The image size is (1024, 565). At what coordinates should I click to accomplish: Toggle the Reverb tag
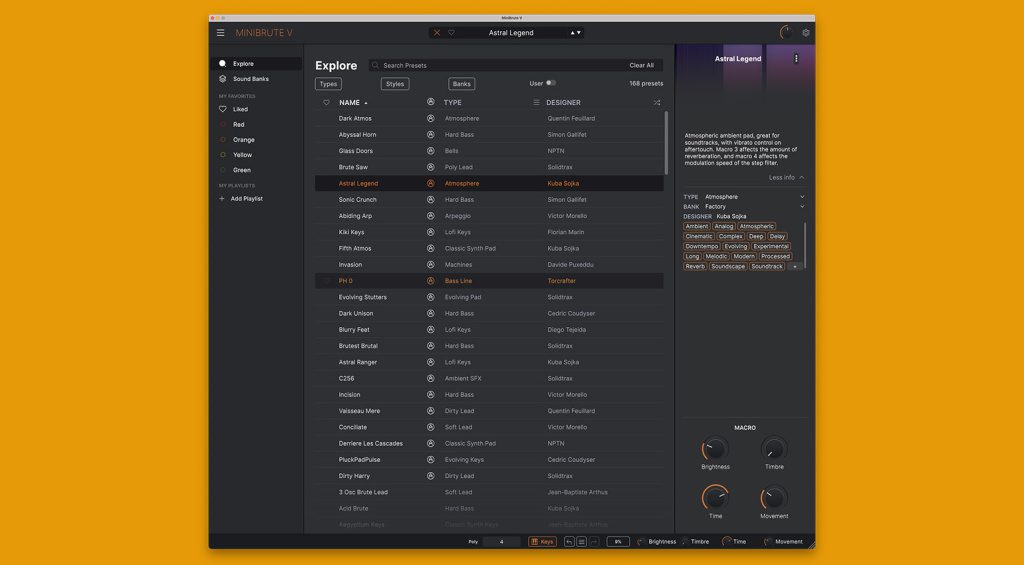coord(695,266)
